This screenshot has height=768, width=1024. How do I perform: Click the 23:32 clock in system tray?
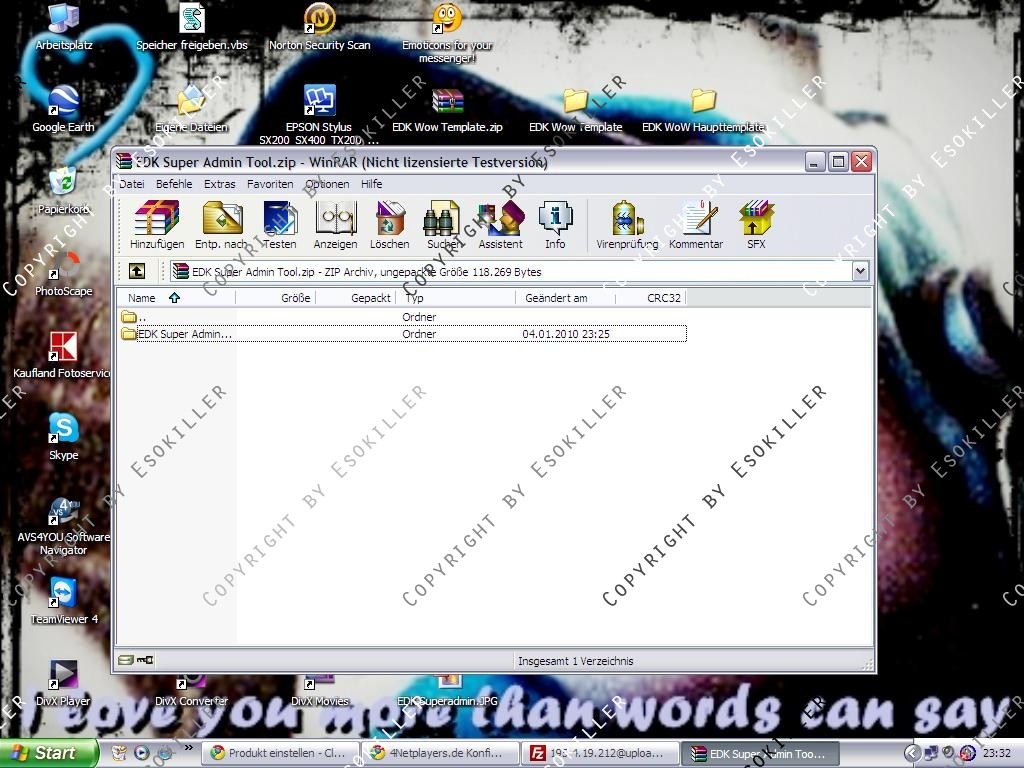pos(997,753)
